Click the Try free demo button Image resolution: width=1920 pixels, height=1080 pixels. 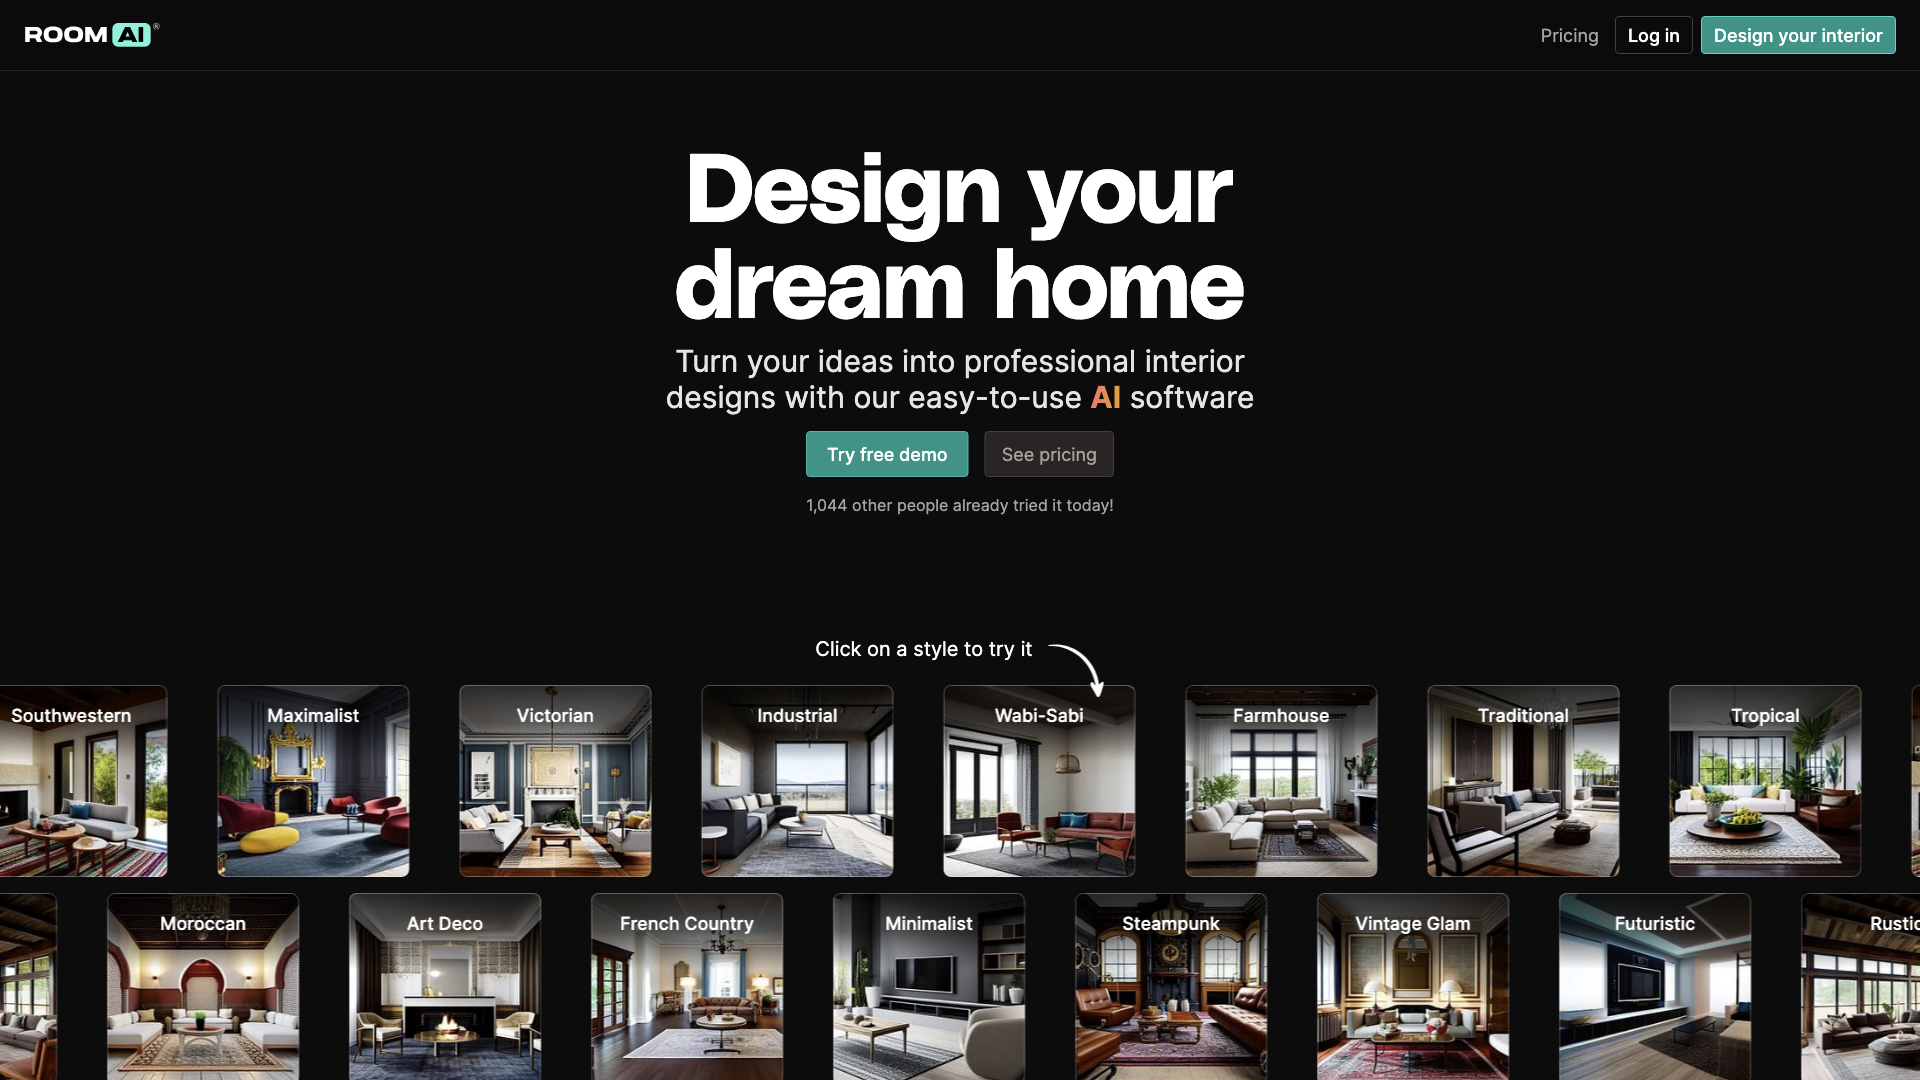[x=886, y=454]
